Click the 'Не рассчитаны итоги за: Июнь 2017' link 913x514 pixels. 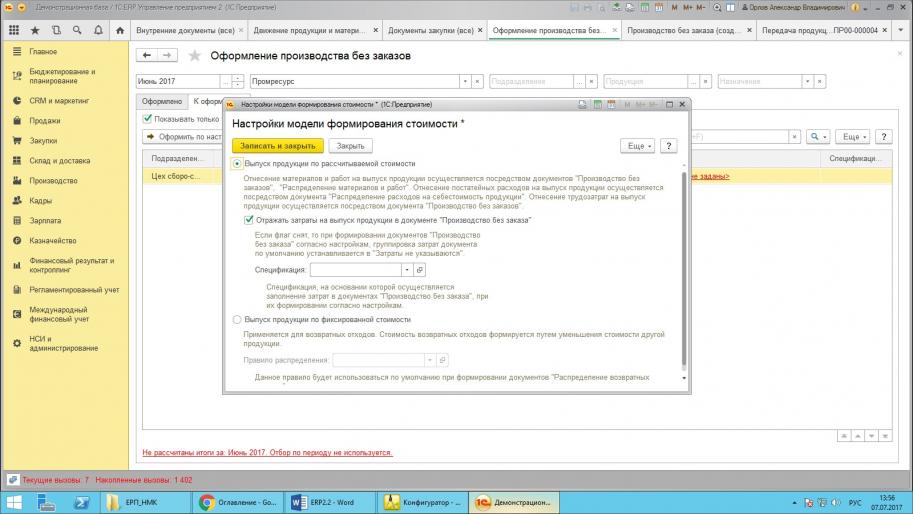point(268,452)
